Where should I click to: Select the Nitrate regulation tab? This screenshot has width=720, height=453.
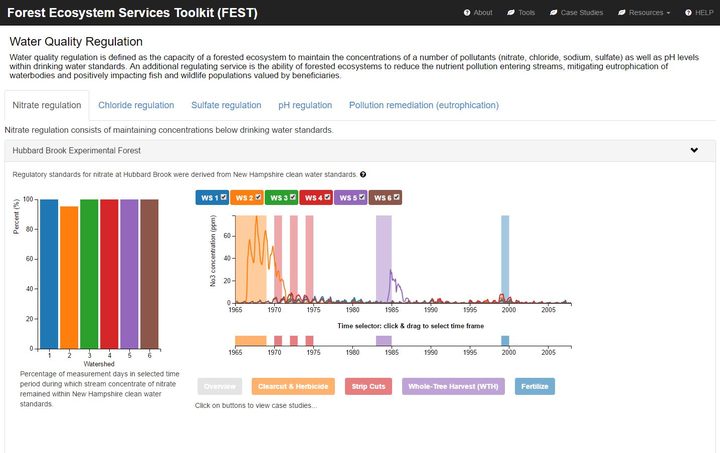47,105
